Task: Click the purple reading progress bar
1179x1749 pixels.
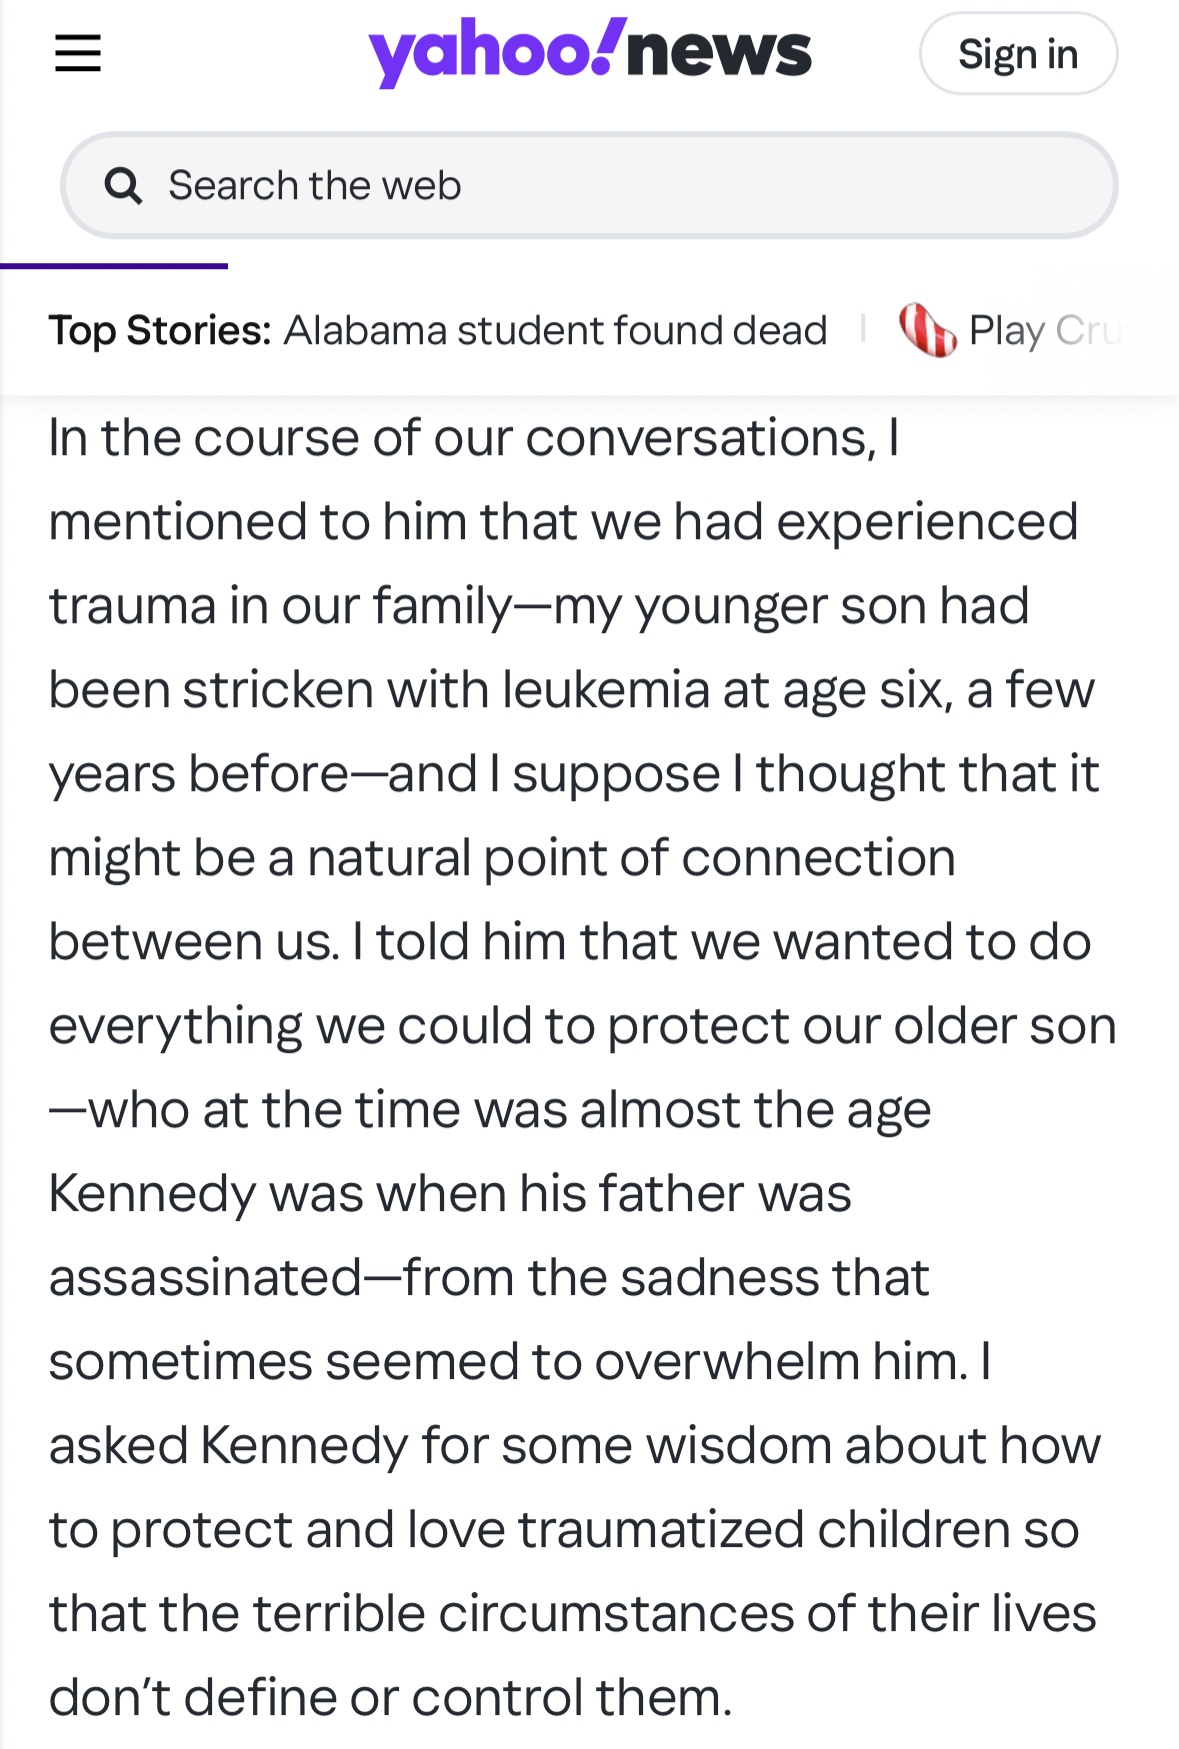Action: pos(114,266)
